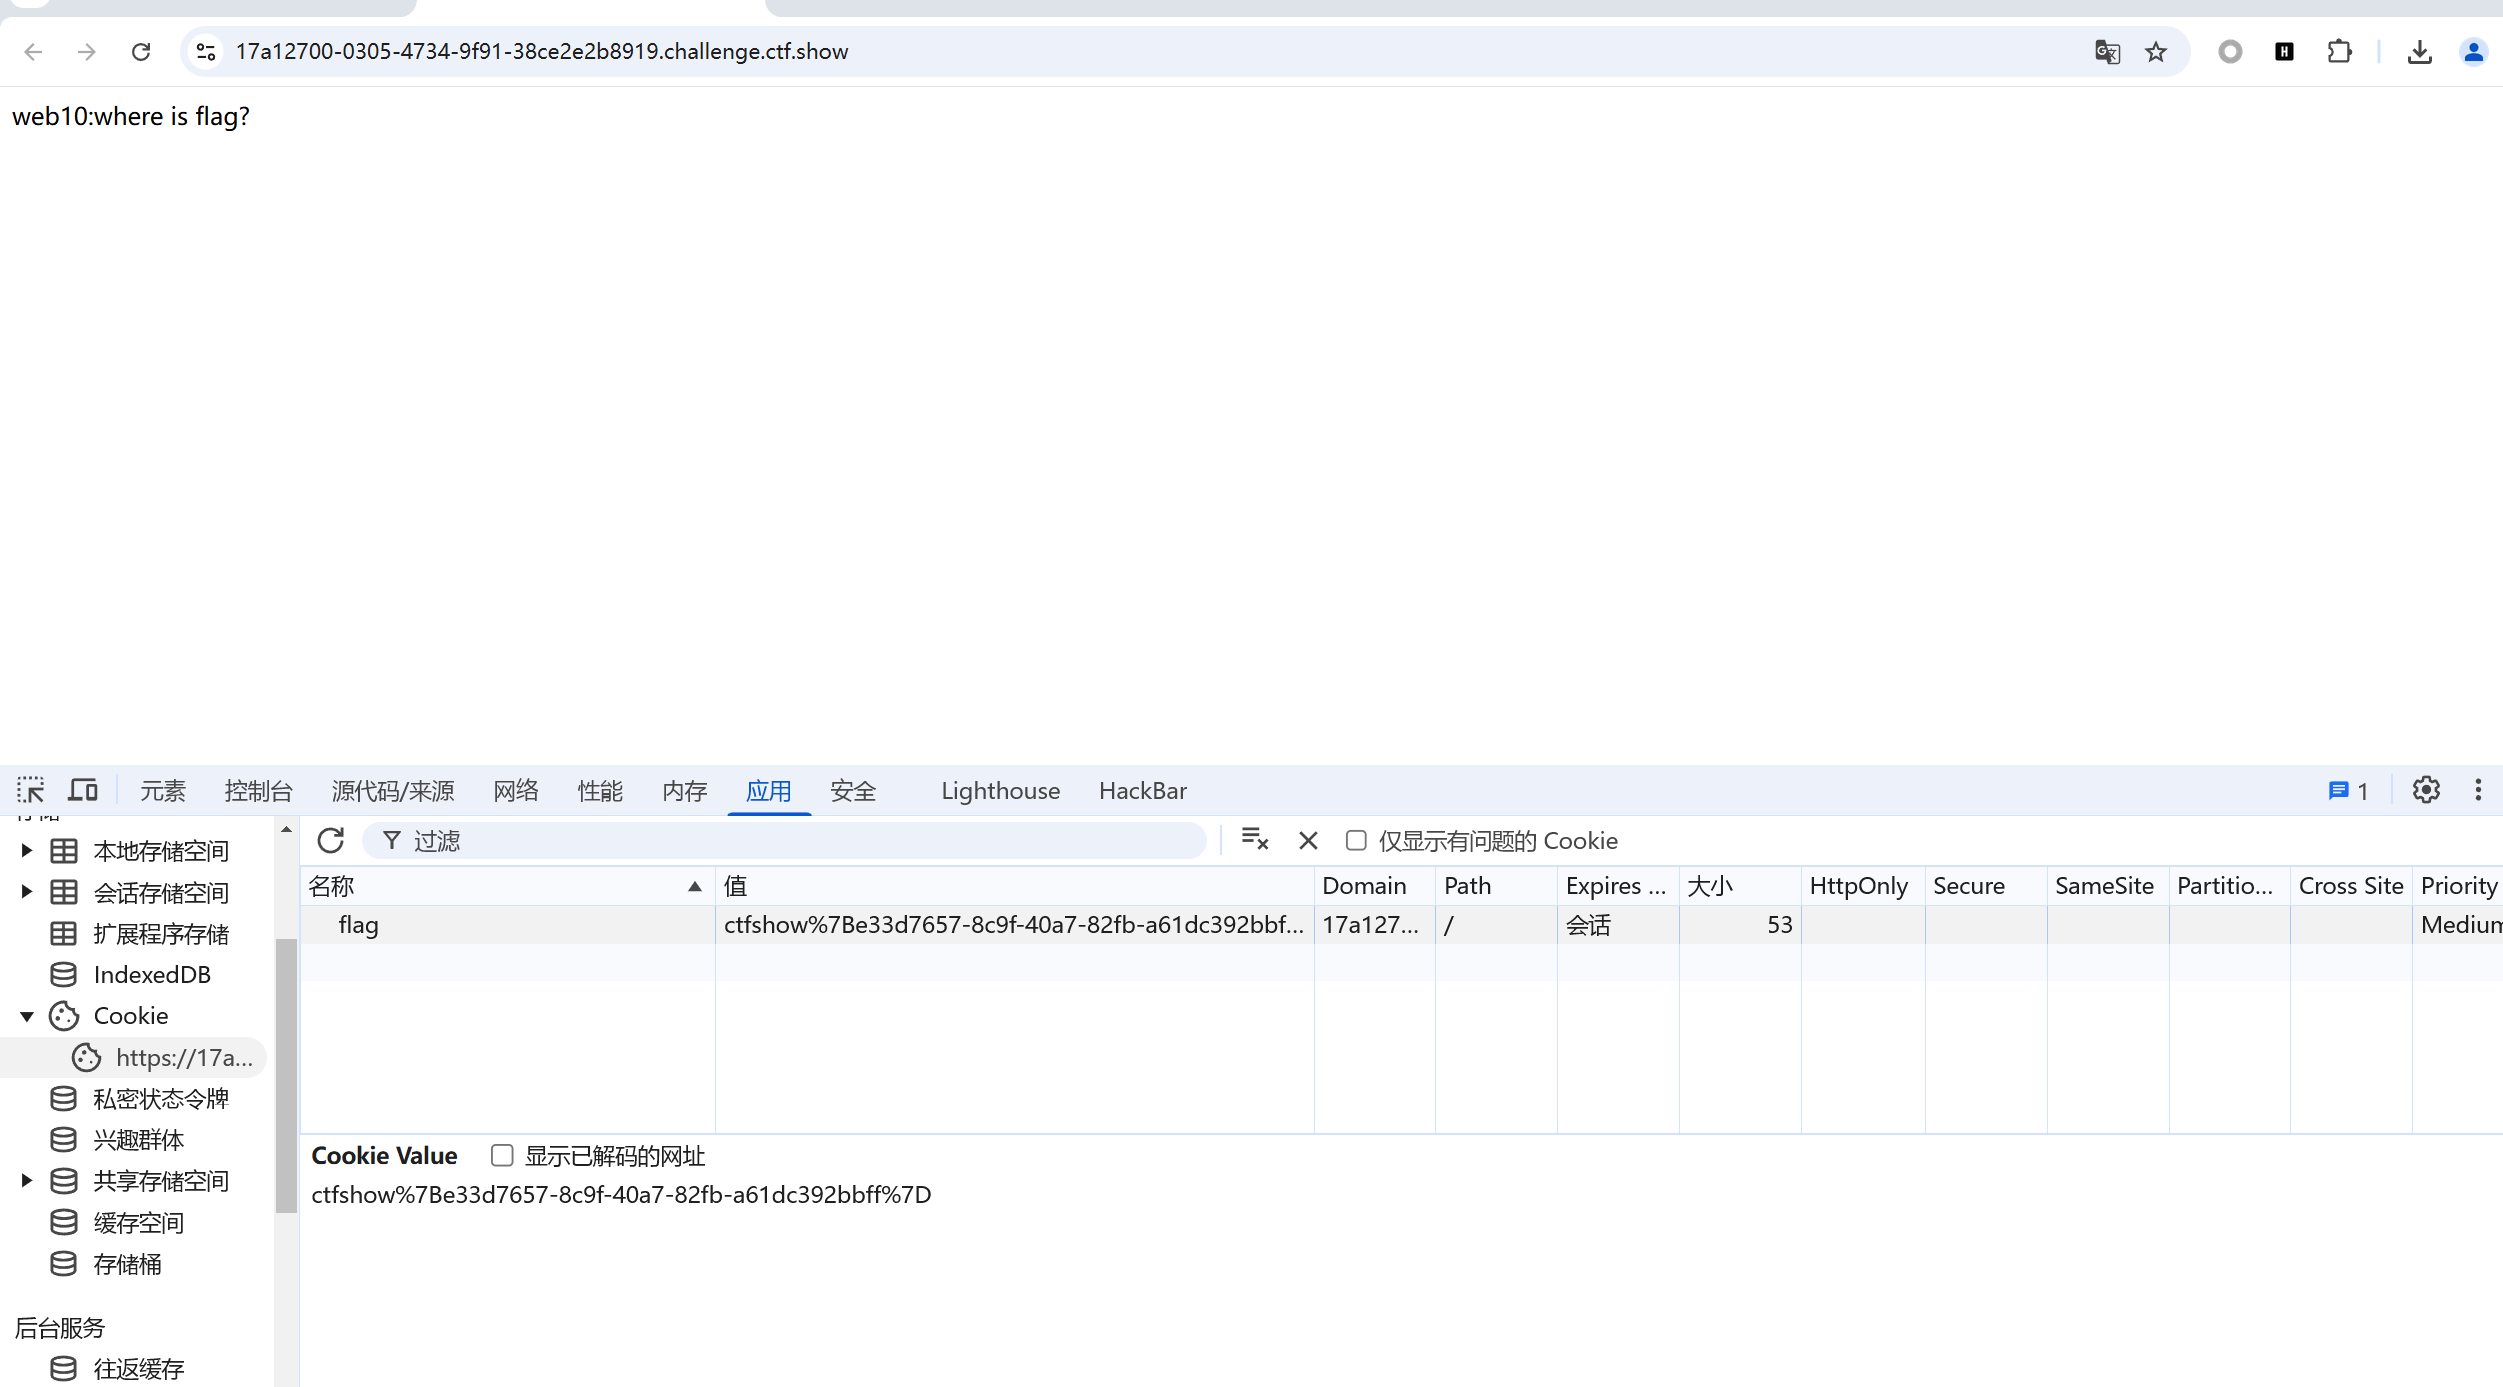
Task: Bookmark this page with the star icon
Action: click(x=2156, y=52)
